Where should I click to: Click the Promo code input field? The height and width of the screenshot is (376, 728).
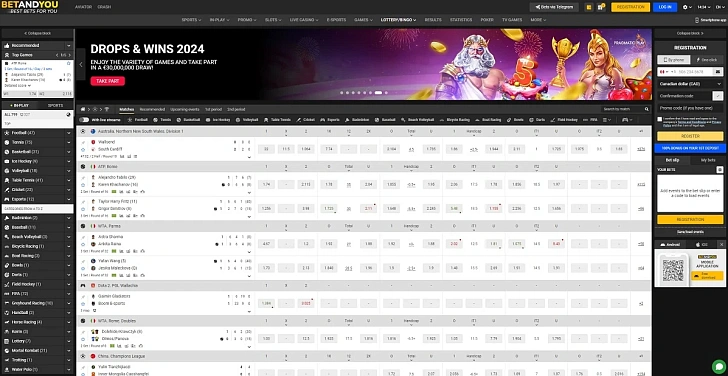pos(690,108)
